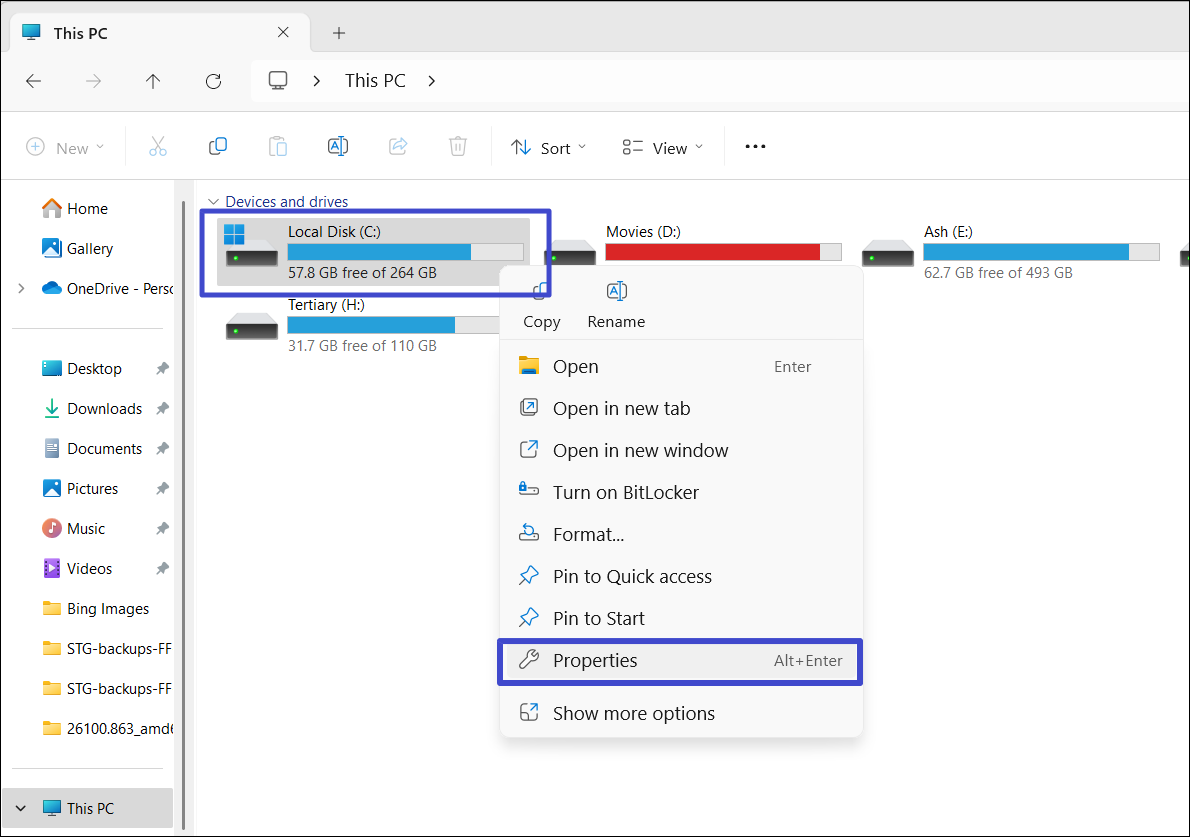Collapse the Devices and drives group
The height and width of the screenshot is (837, 1190).
[x=212, y=202]
